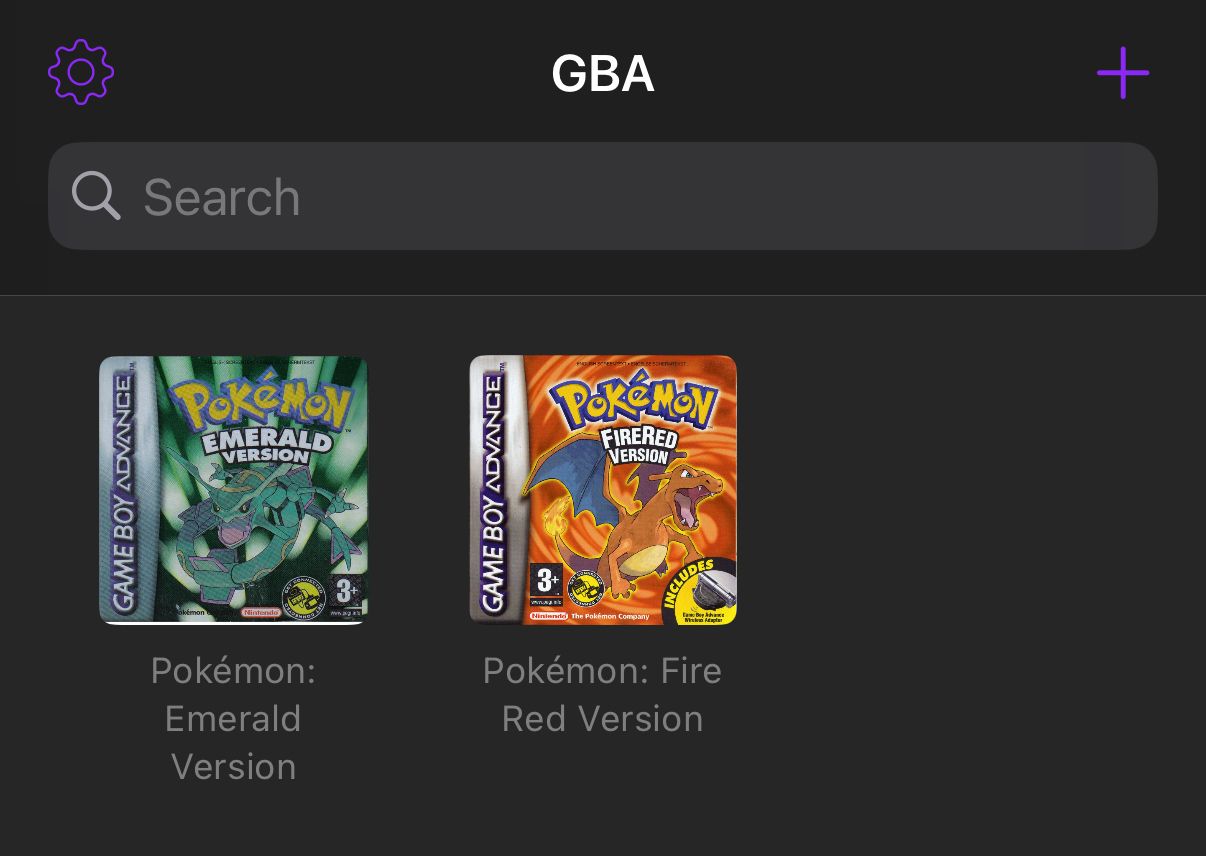Click inside the Search placeholder text
This screenshot has height=856, width=1206.
pyautogui.click(x=221, y=197)
